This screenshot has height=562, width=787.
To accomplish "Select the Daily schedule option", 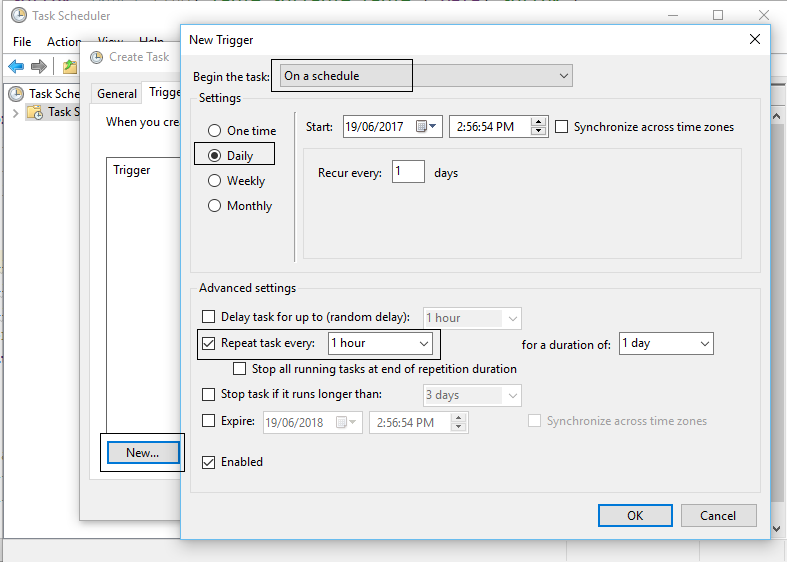I will coord(214,156).
